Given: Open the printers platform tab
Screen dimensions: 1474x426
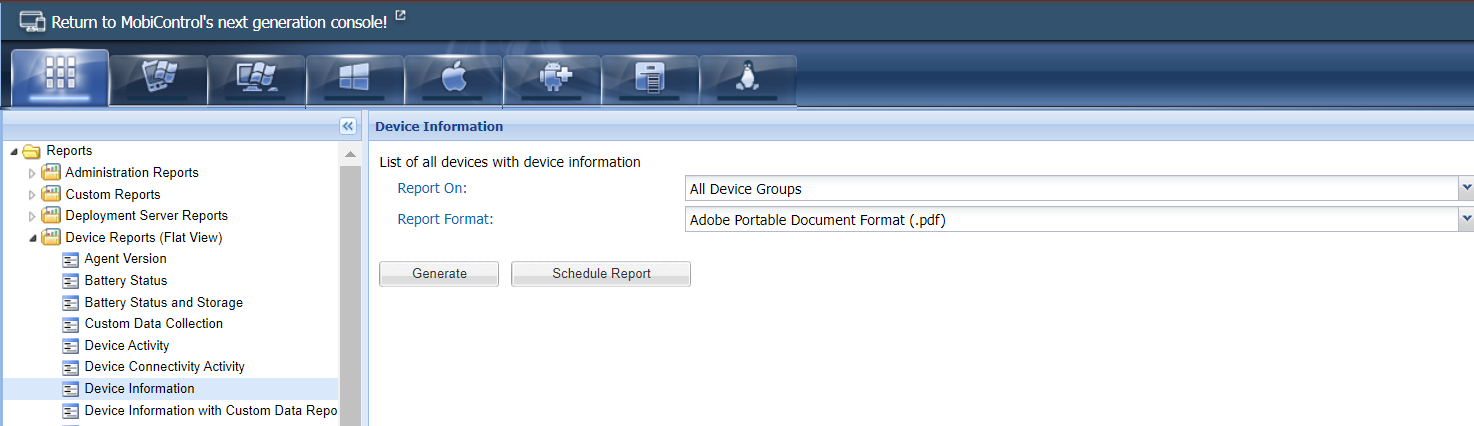Looking at the screenshot, I should pyautogui.click(x=649, y=79).
